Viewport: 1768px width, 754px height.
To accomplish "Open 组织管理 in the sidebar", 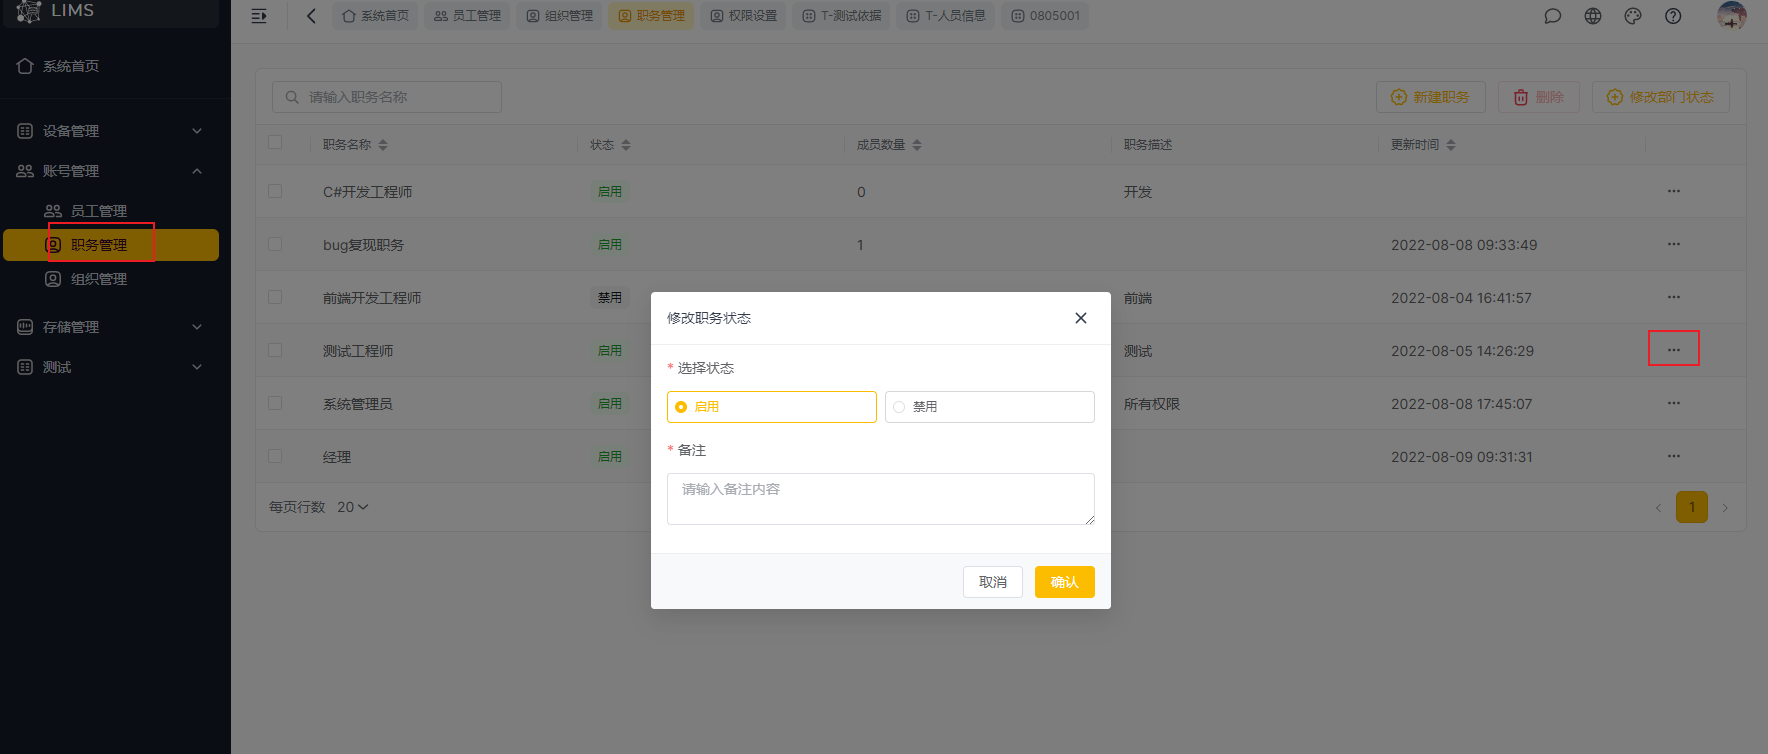I will click(111, 279).
